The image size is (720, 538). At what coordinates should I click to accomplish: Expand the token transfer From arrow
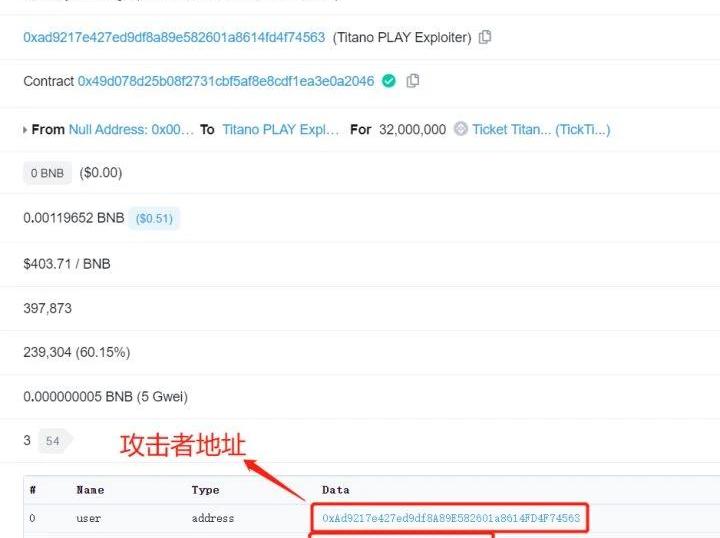point(25,130)
